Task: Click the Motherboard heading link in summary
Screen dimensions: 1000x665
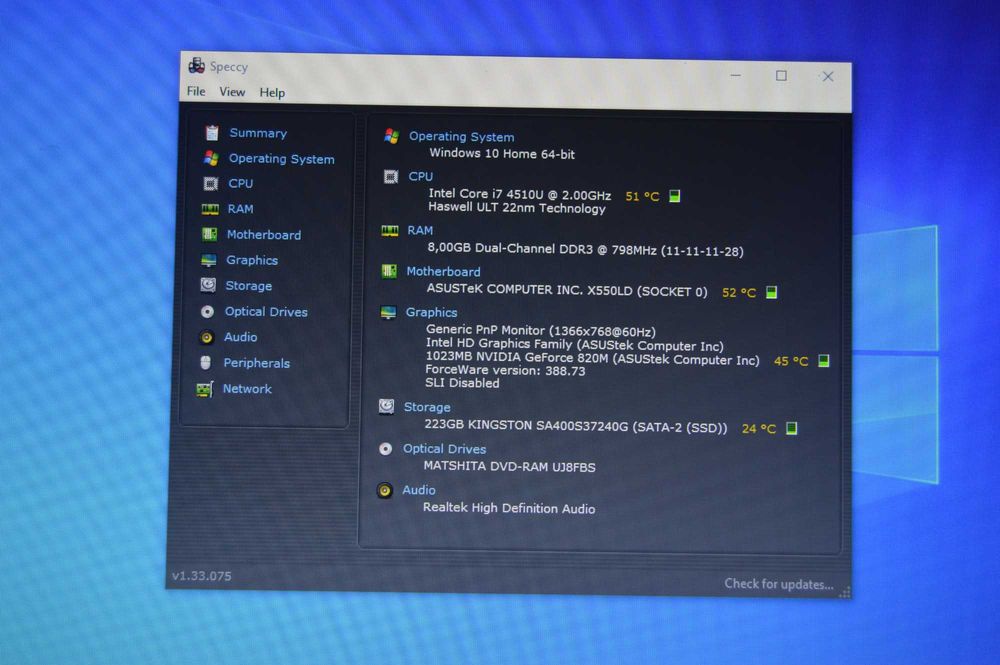Action: click(443, 272)
